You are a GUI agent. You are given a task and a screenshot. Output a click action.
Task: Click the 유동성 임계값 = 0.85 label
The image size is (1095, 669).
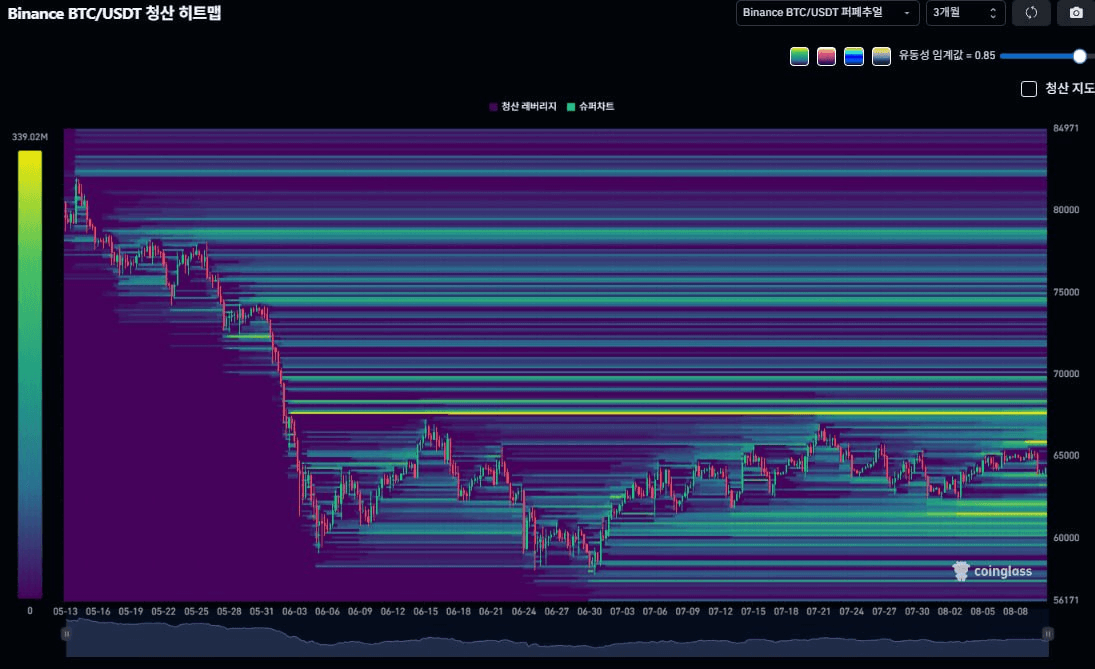[x=946, y=55]
